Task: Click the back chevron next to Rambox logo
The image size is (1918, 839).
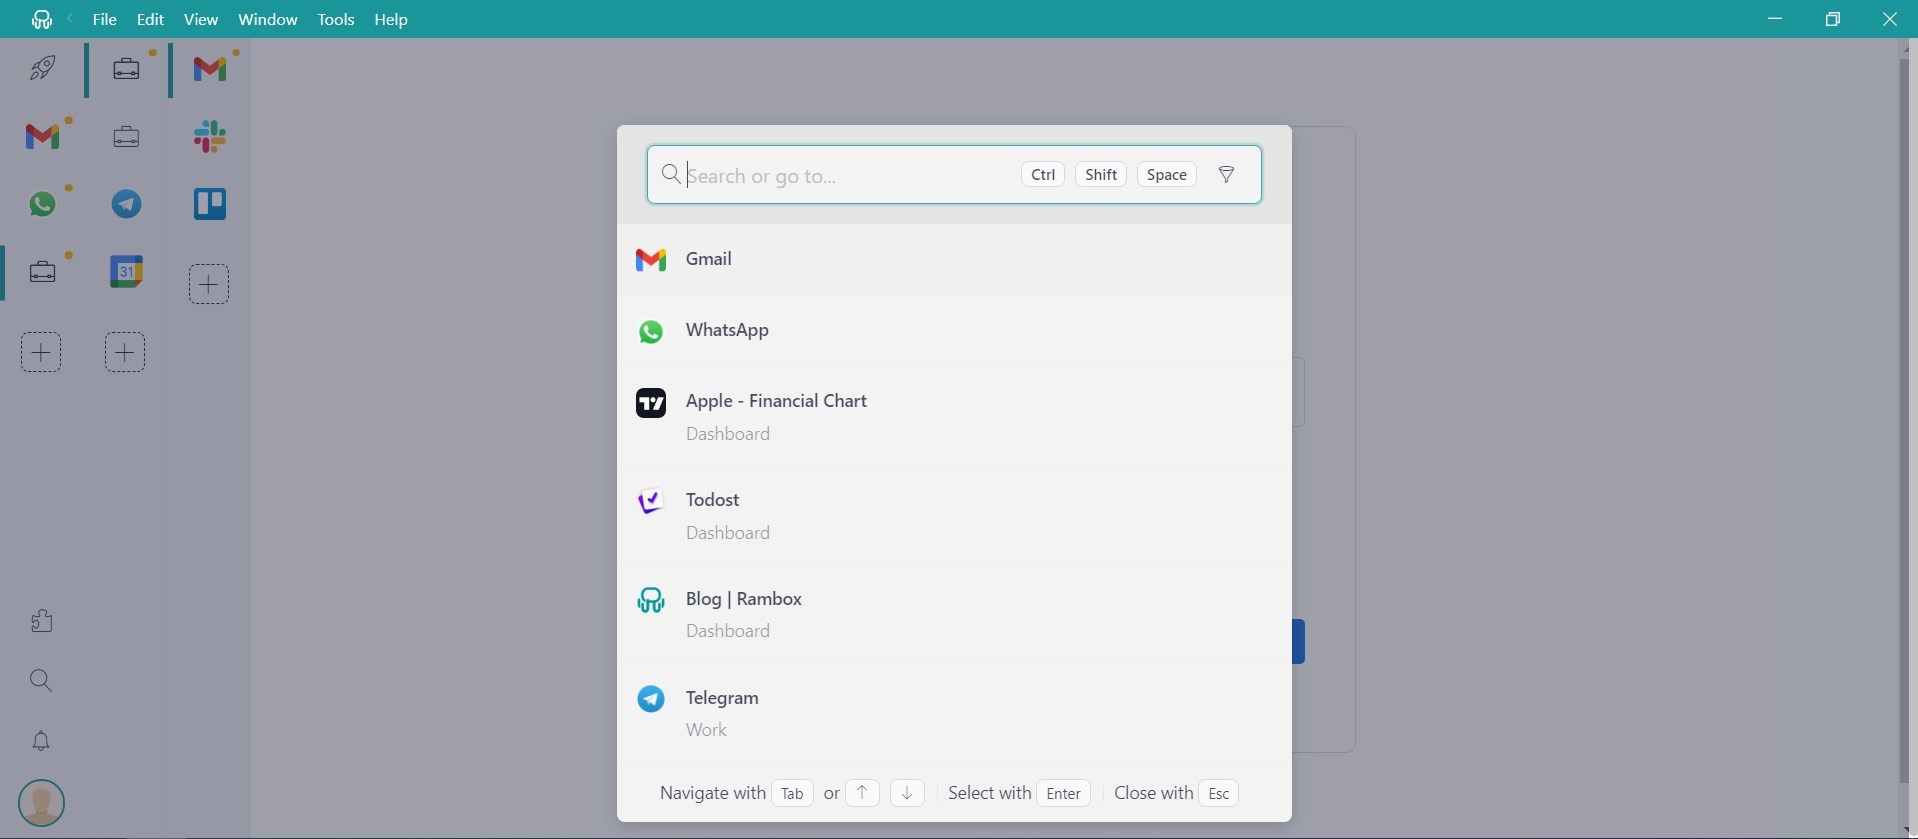Action: [x=71, y=19]
